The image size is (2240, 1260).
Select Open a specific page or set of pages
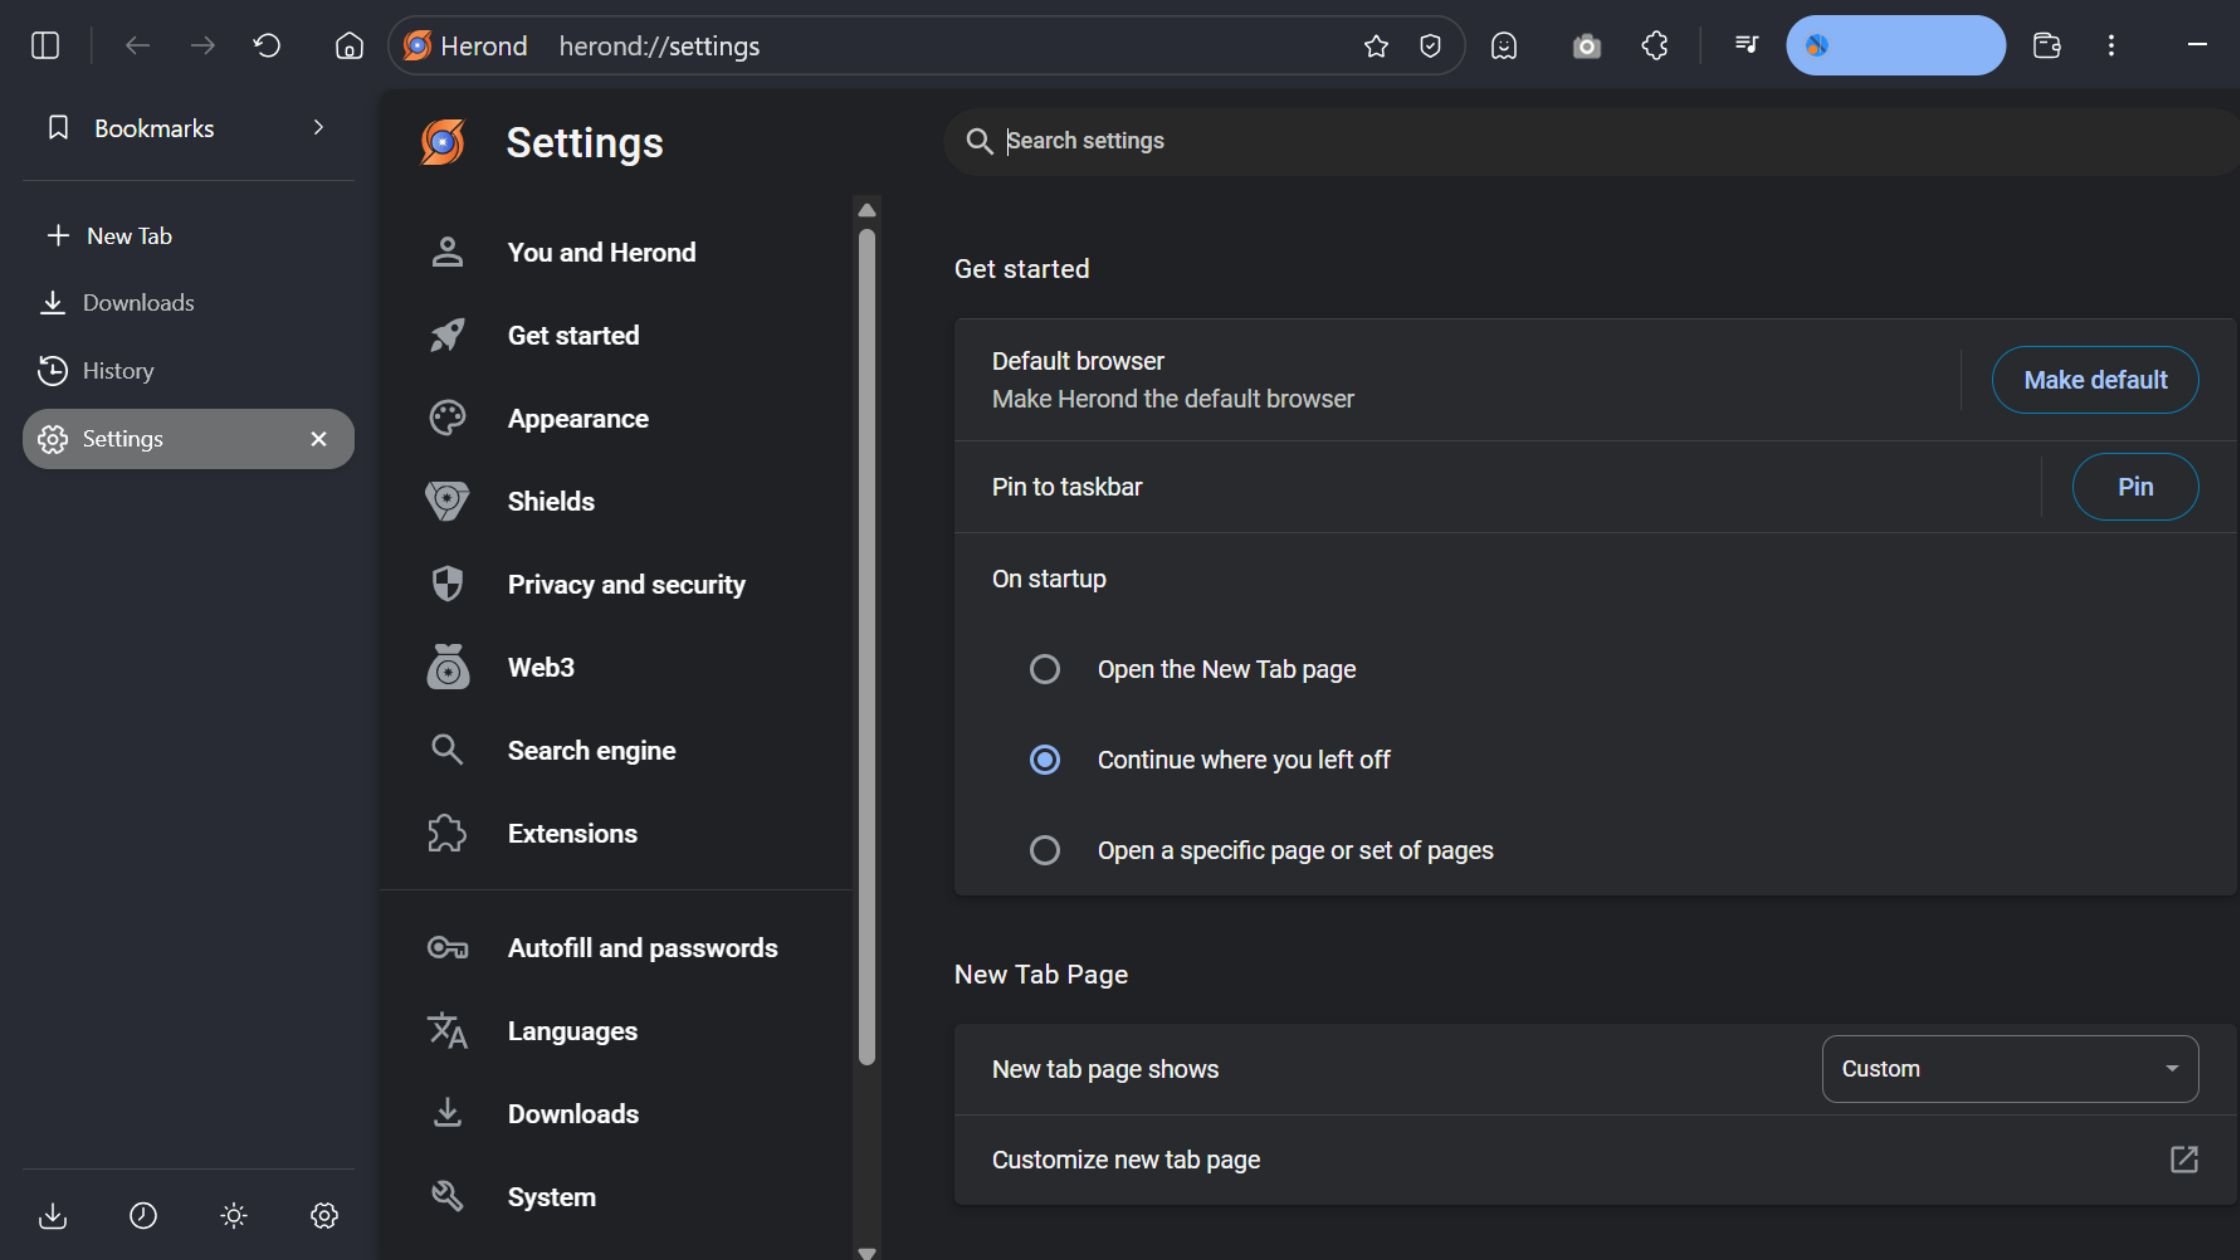click(1045, 849)
